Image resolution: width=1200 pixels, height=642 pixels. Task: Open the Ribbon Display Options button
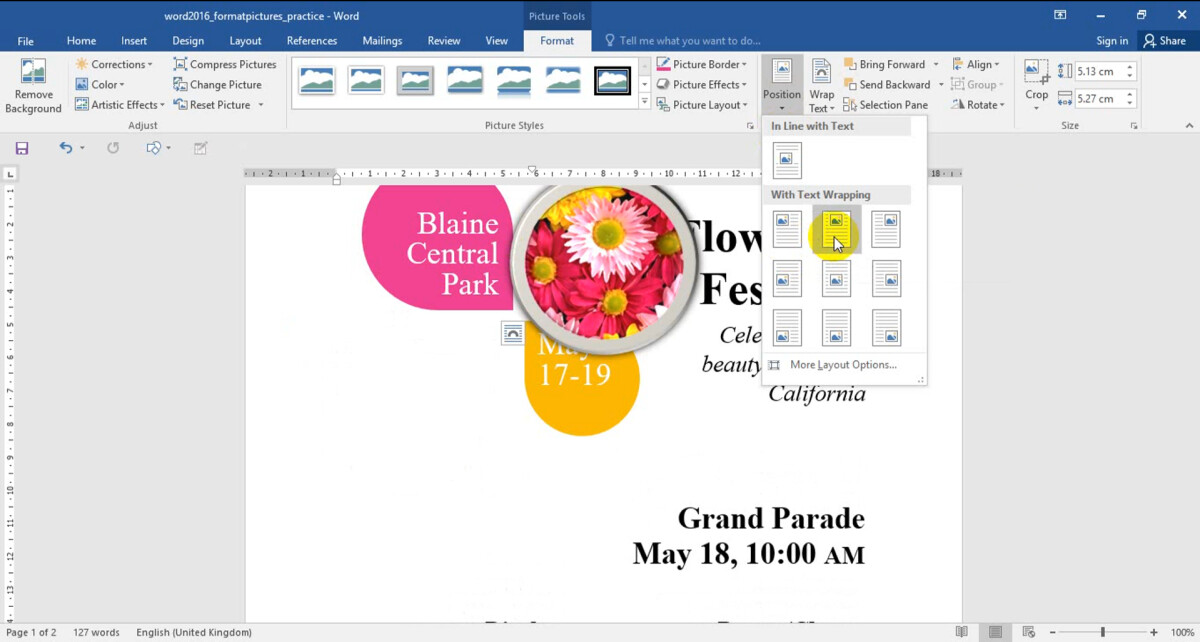point(1060,15)
